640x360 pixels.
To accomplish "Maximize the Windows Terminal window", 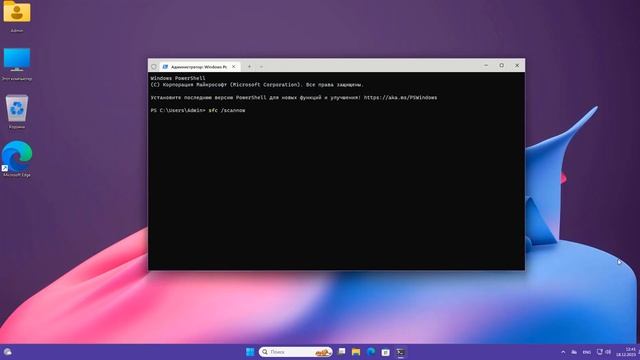I will coord(501,65).
